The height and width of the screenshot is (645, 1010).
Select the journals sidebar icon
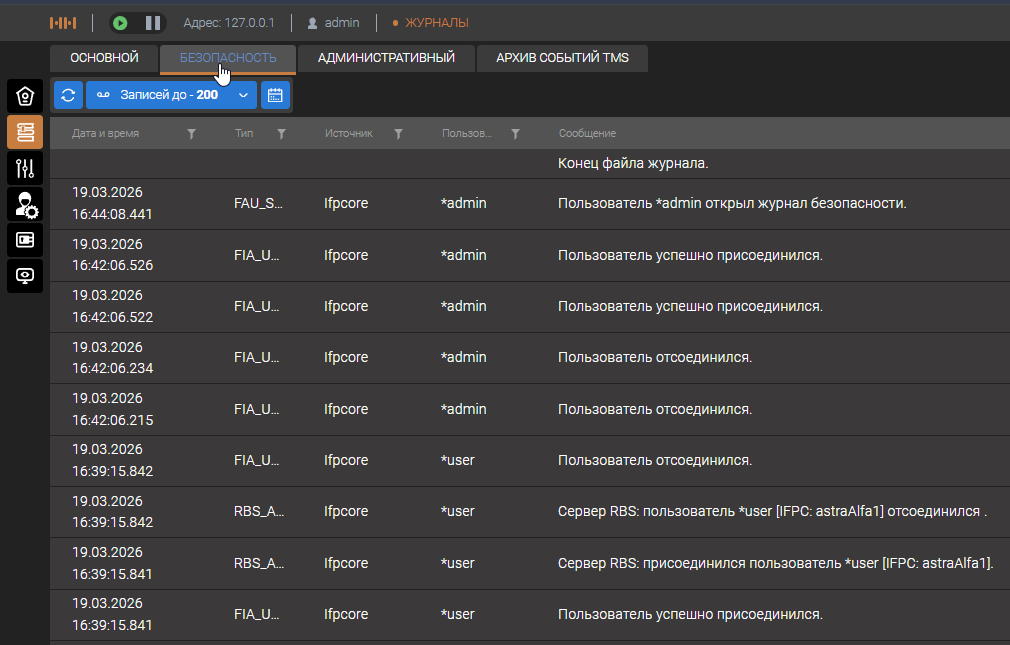[x=25, y=132]
